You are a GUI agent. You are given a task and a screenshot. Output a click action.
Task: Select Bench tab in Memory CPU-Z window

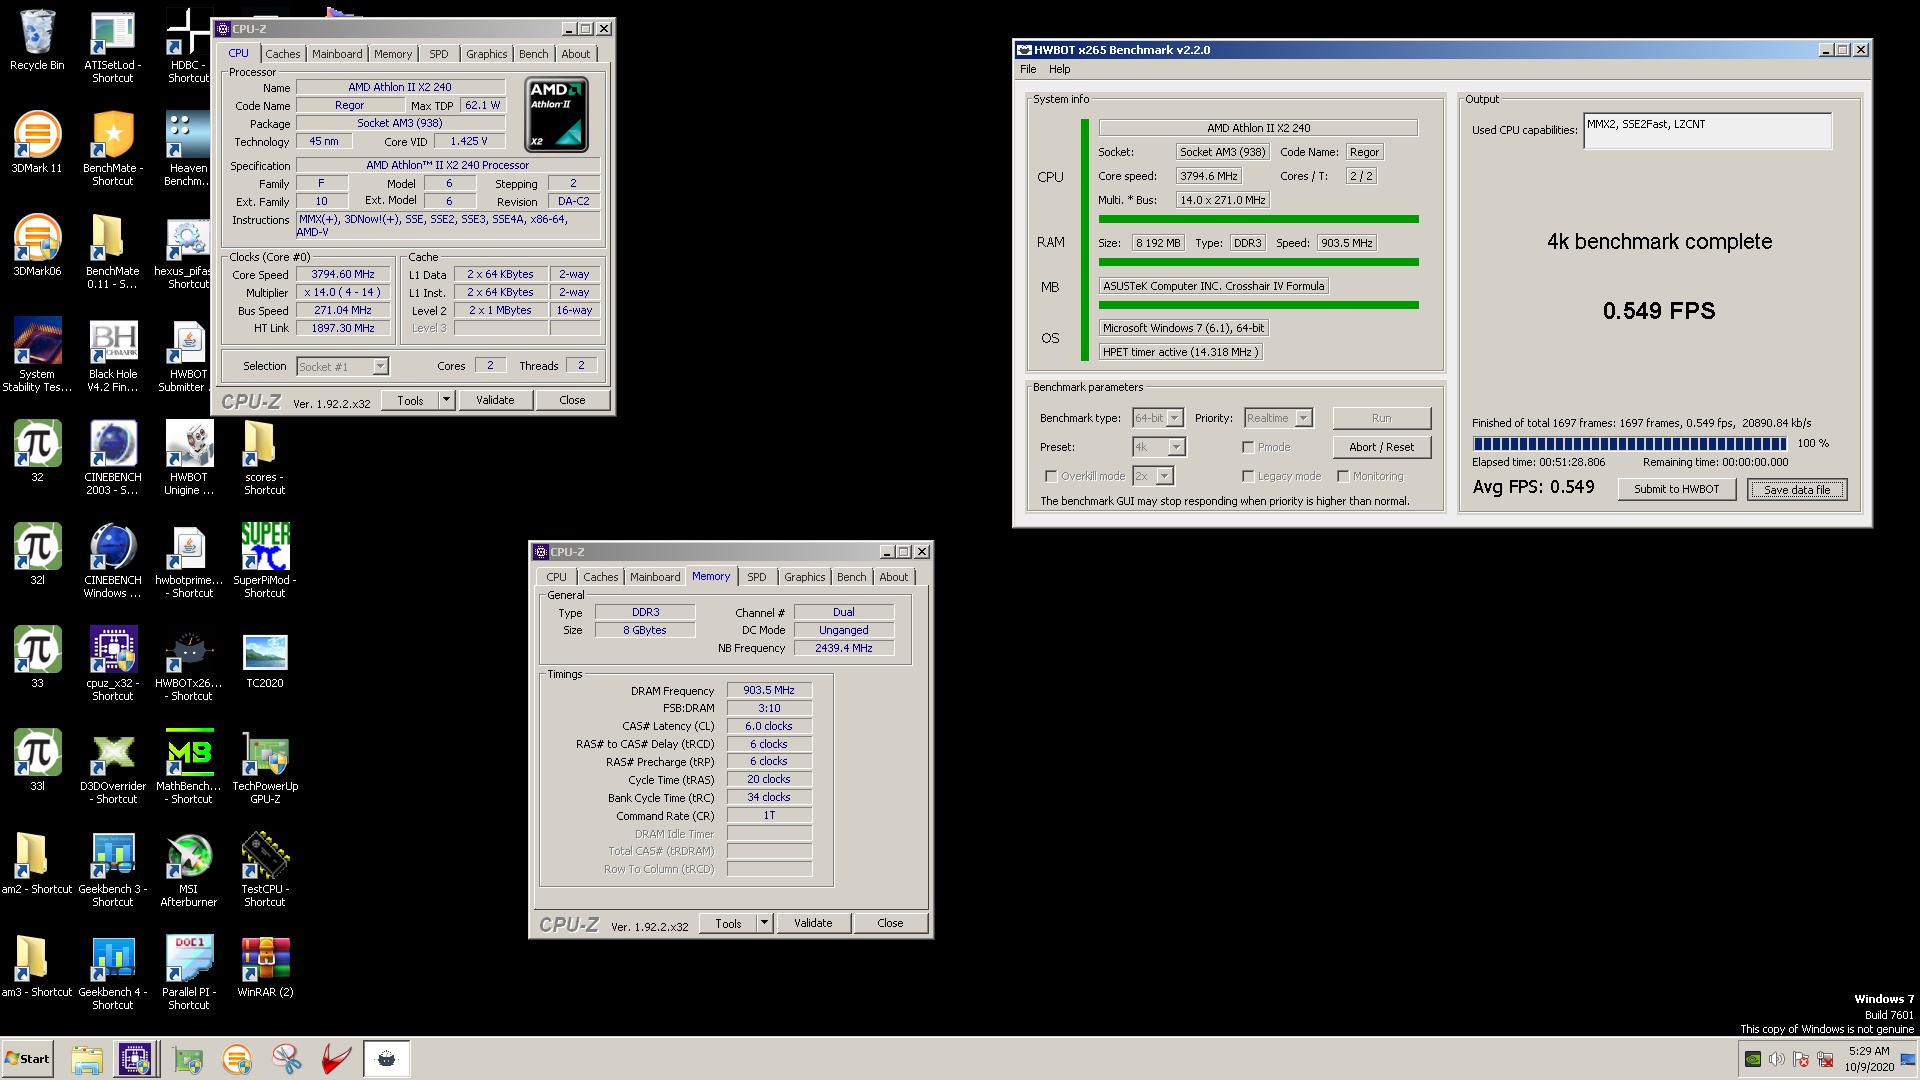tap(852, 577)
